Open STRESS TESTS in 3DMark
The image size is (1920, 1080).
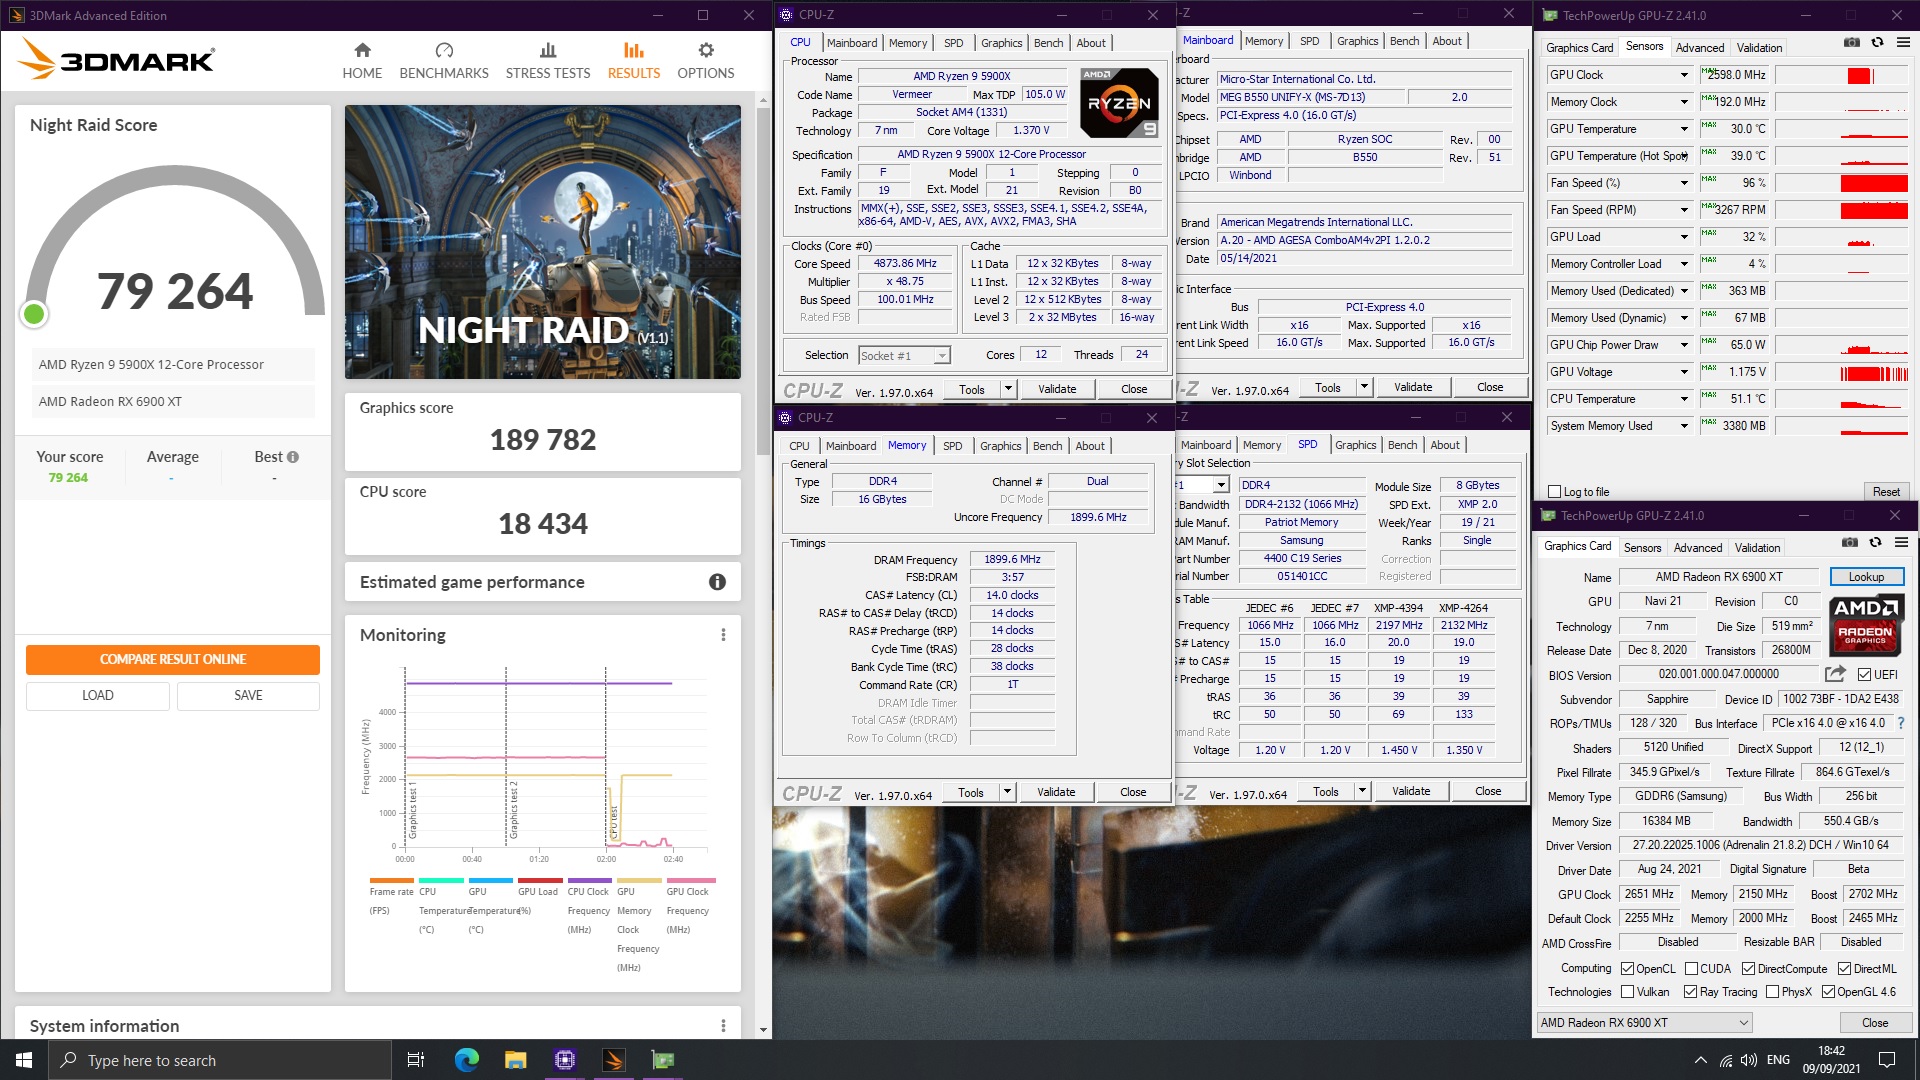[x=548, y=61]
